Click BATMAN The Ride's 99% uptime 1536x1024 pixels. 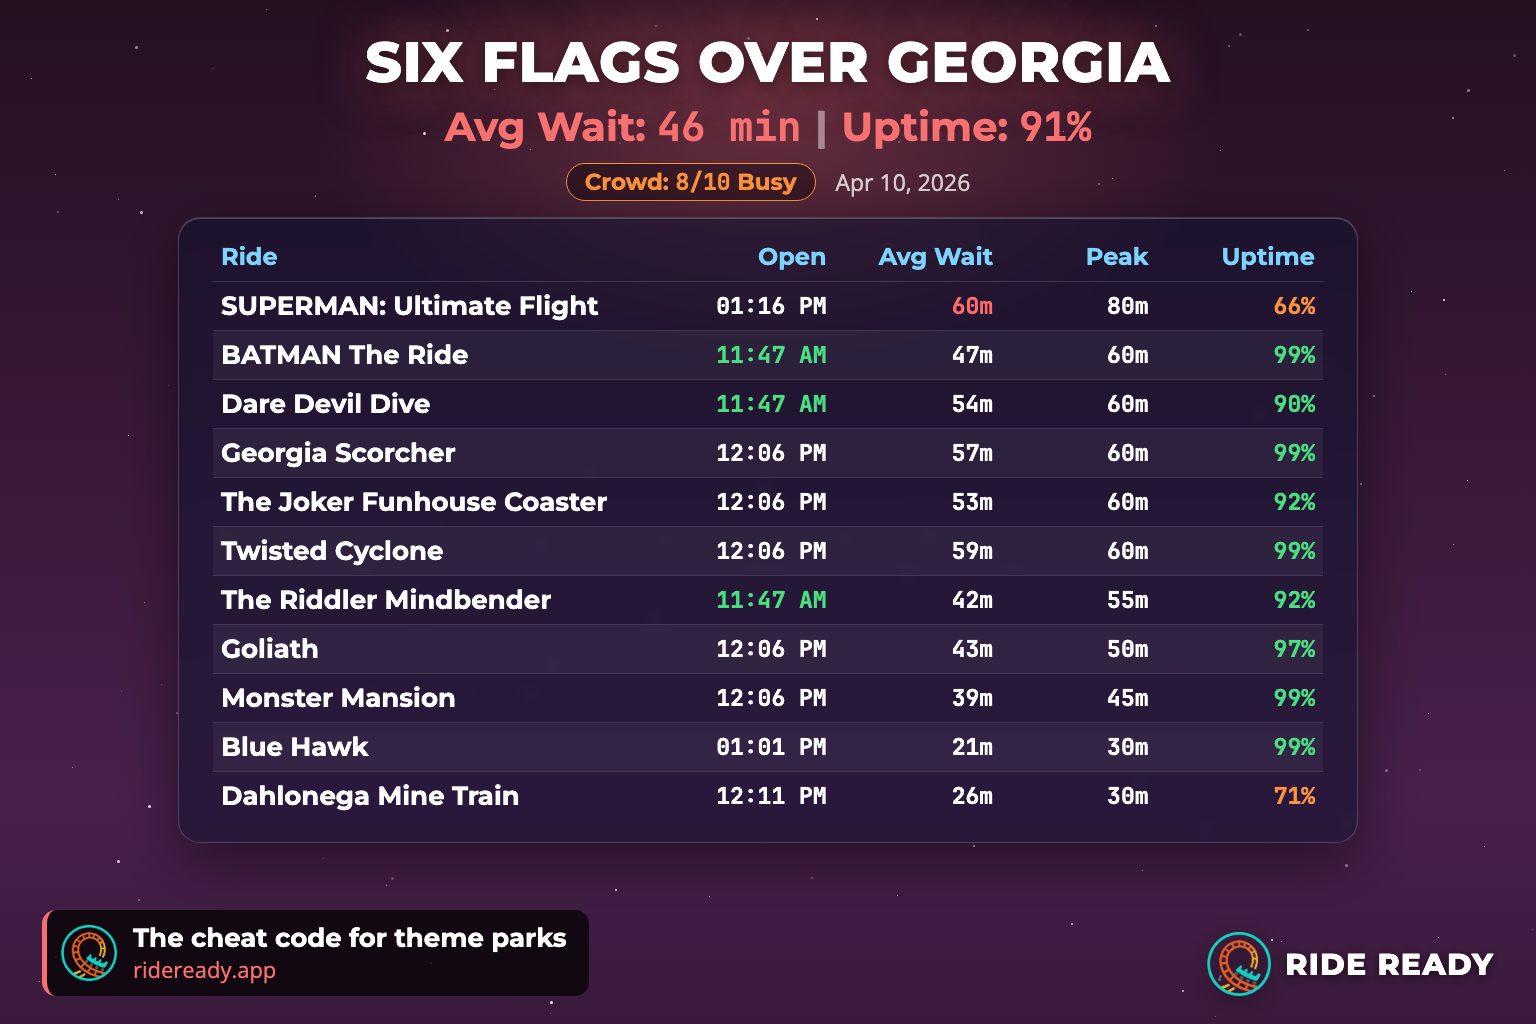1294,355
